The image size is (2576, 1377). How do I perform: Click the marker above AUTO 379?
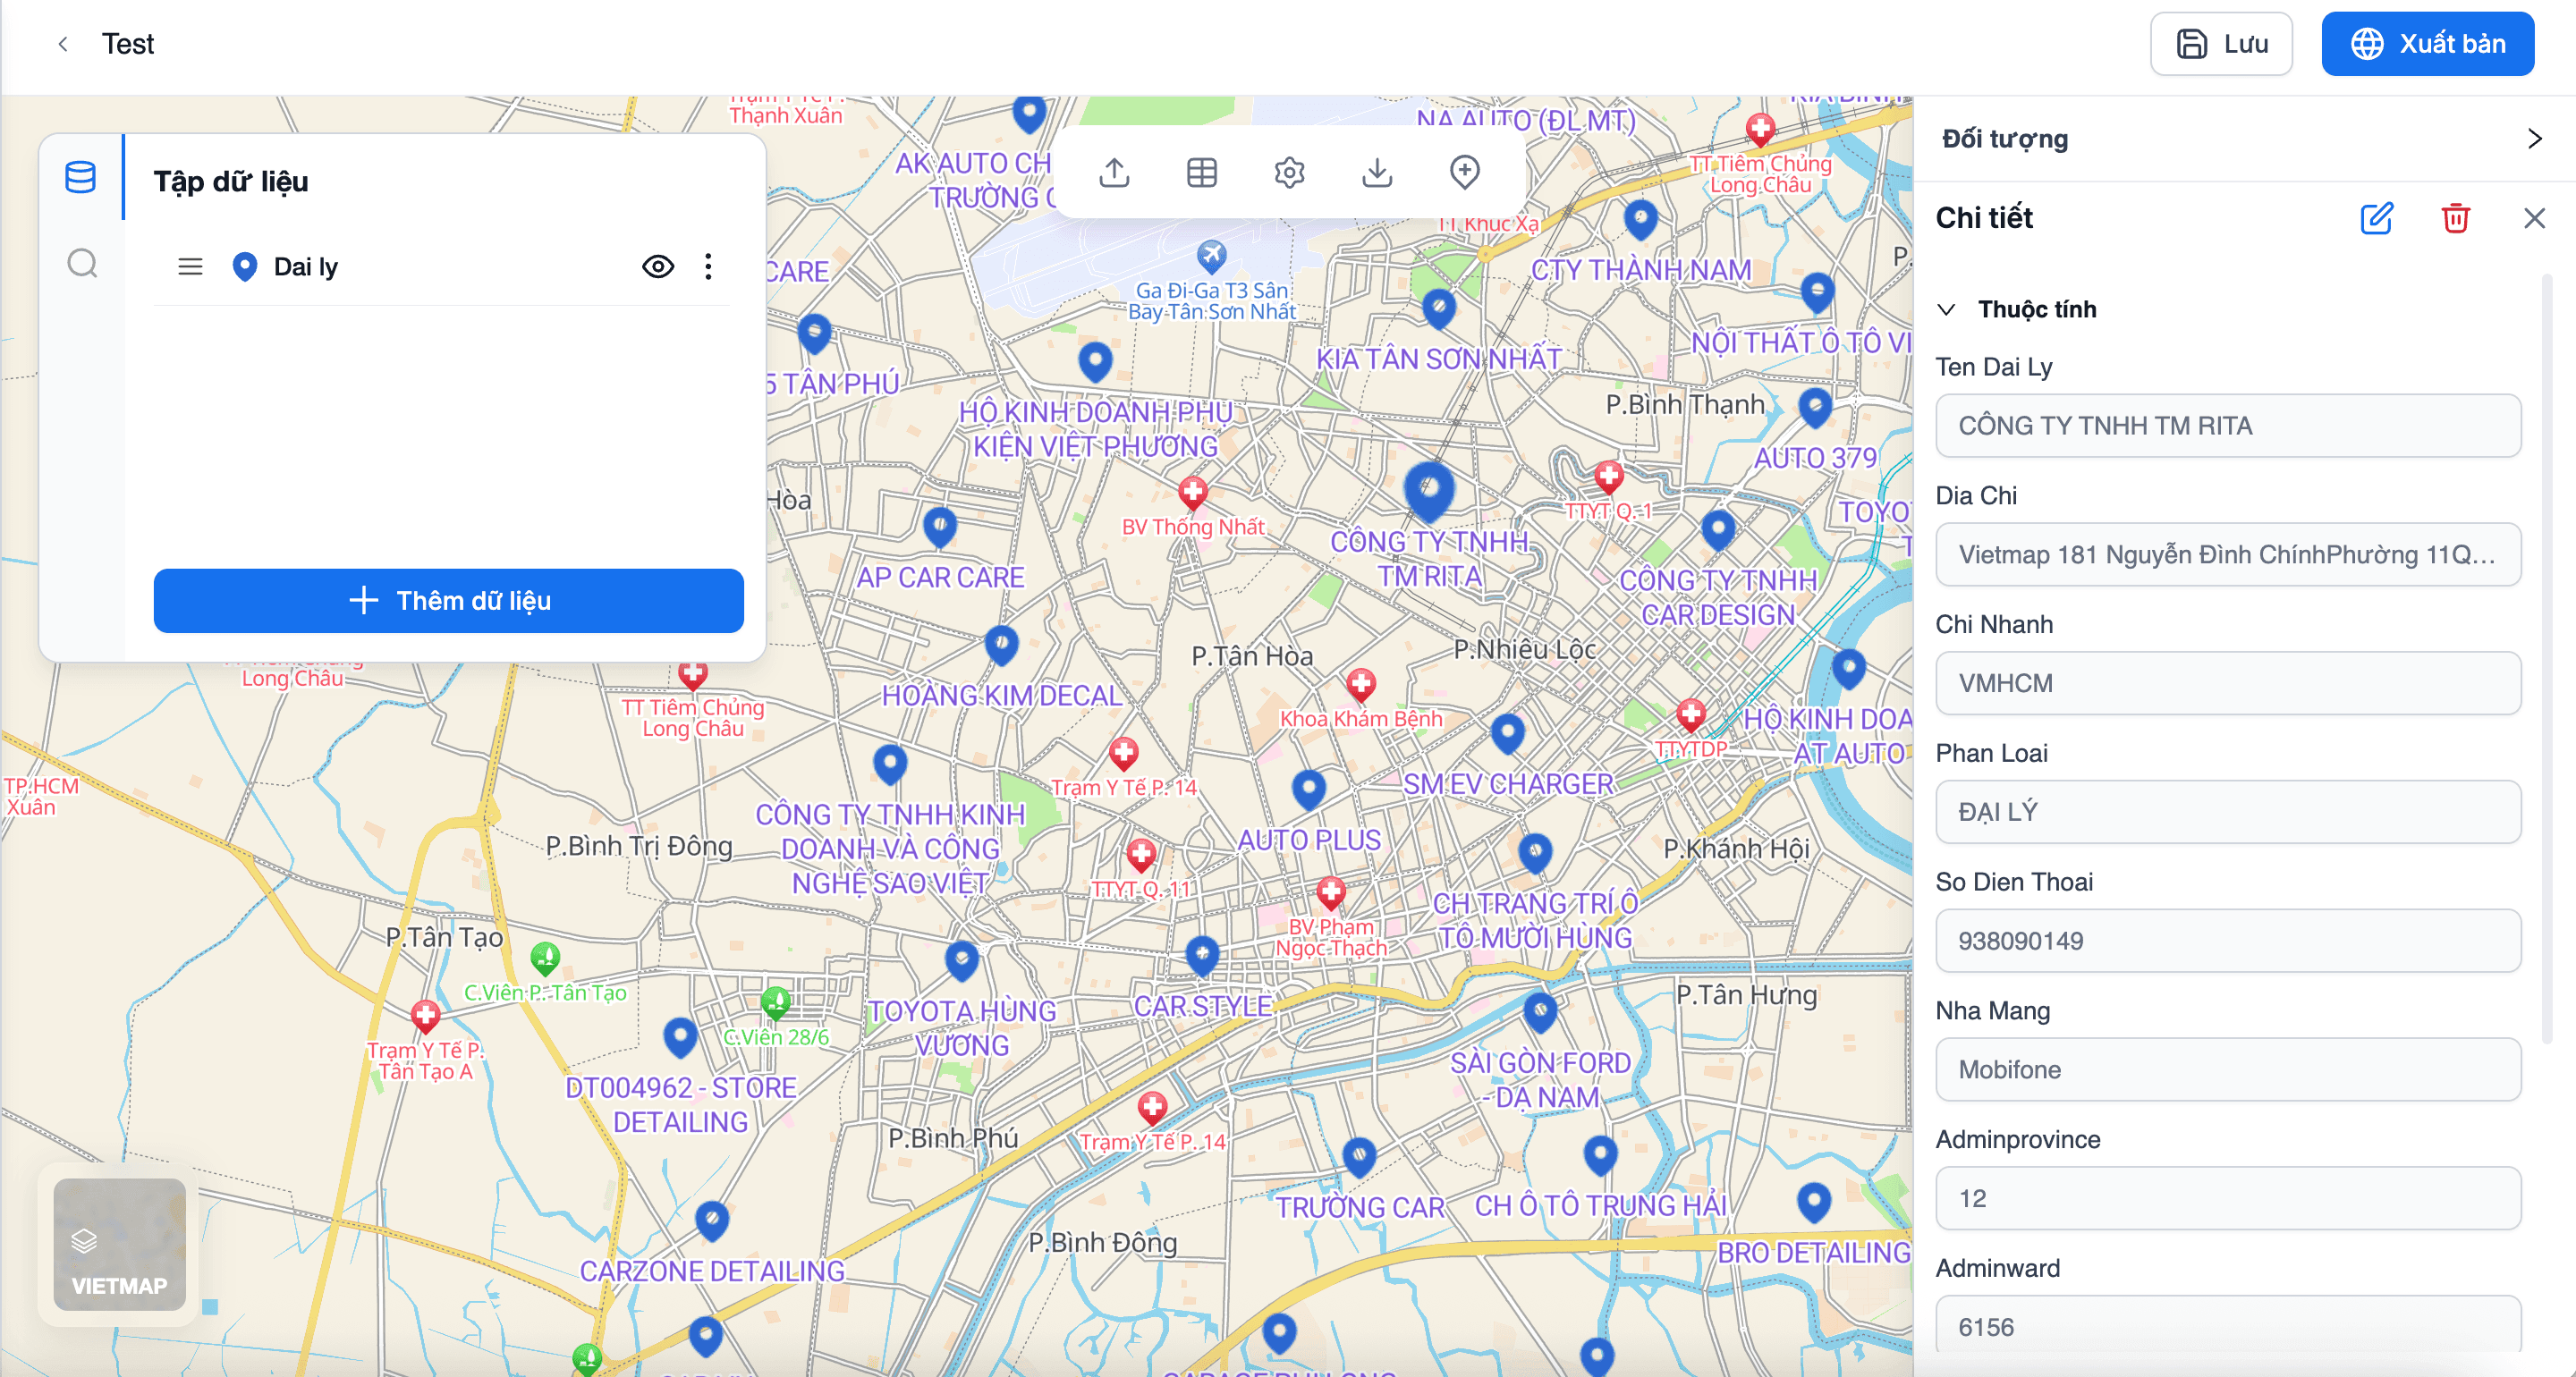point(1815,407)
